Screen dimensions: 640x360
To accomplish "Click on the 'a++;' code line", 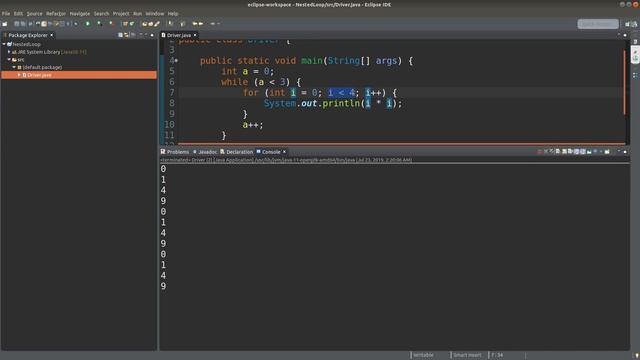I will point(253,125).
